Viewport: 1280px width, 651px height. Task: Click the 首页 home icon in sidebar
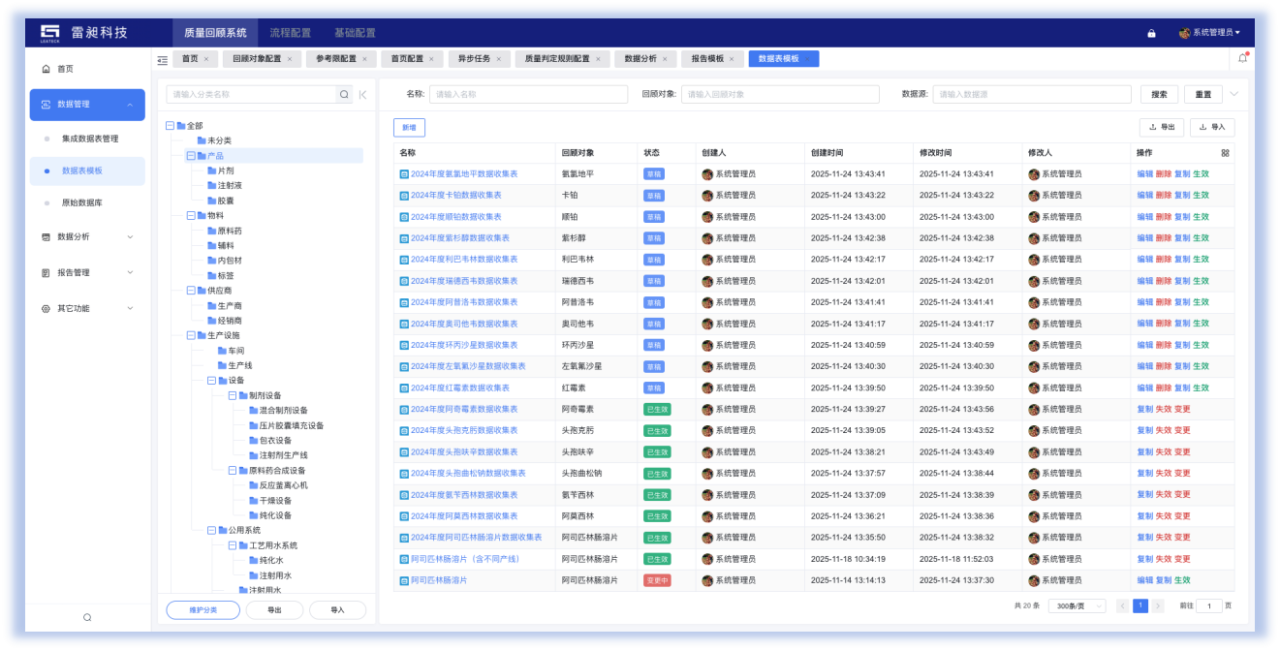46,69
